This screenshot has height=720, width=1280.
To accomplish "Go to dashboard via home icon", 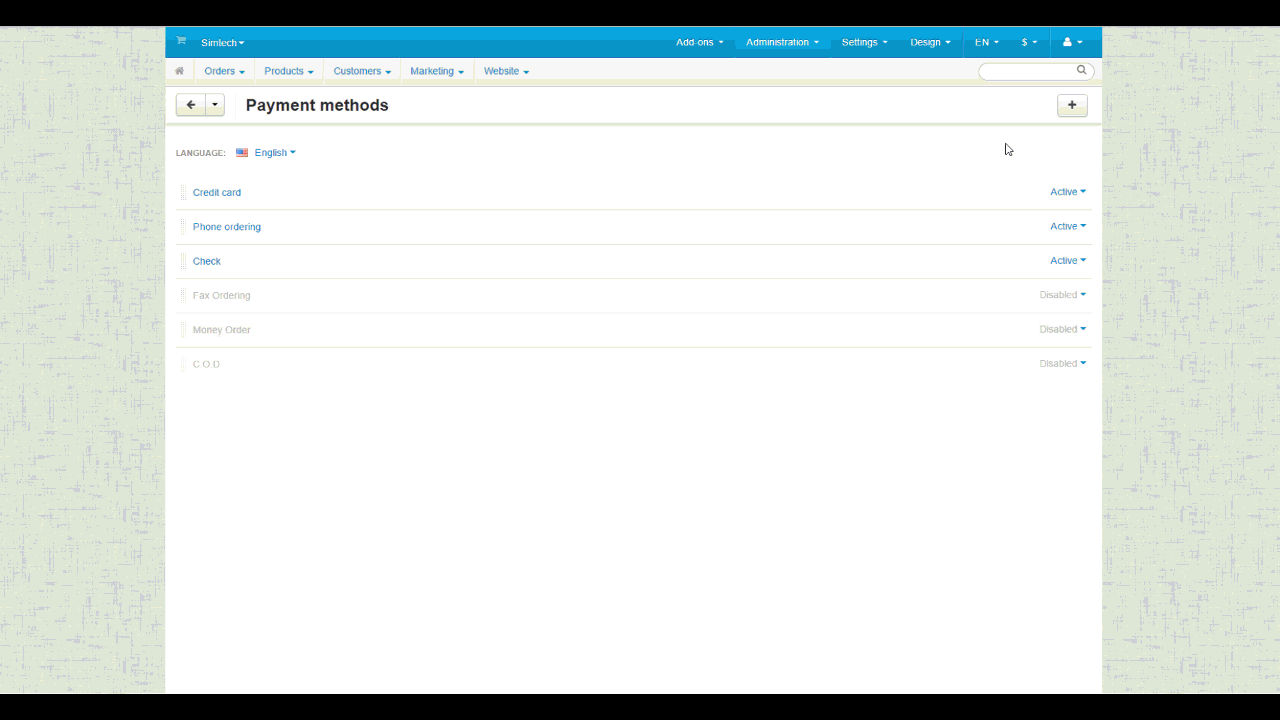I will [180, 71].
